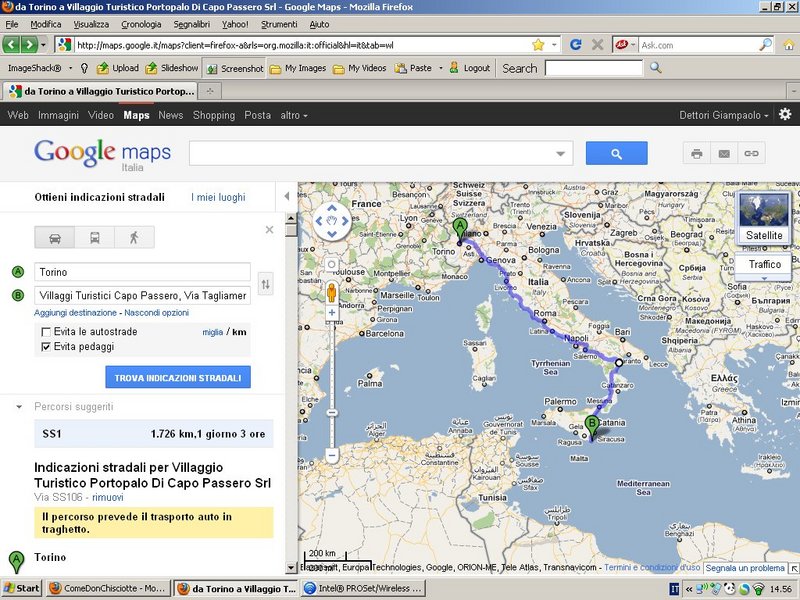The width and height of the screenshot is (800, 600).
Task: Open ComeDonChisciotte taskbar window
Action: pos(108,588)
